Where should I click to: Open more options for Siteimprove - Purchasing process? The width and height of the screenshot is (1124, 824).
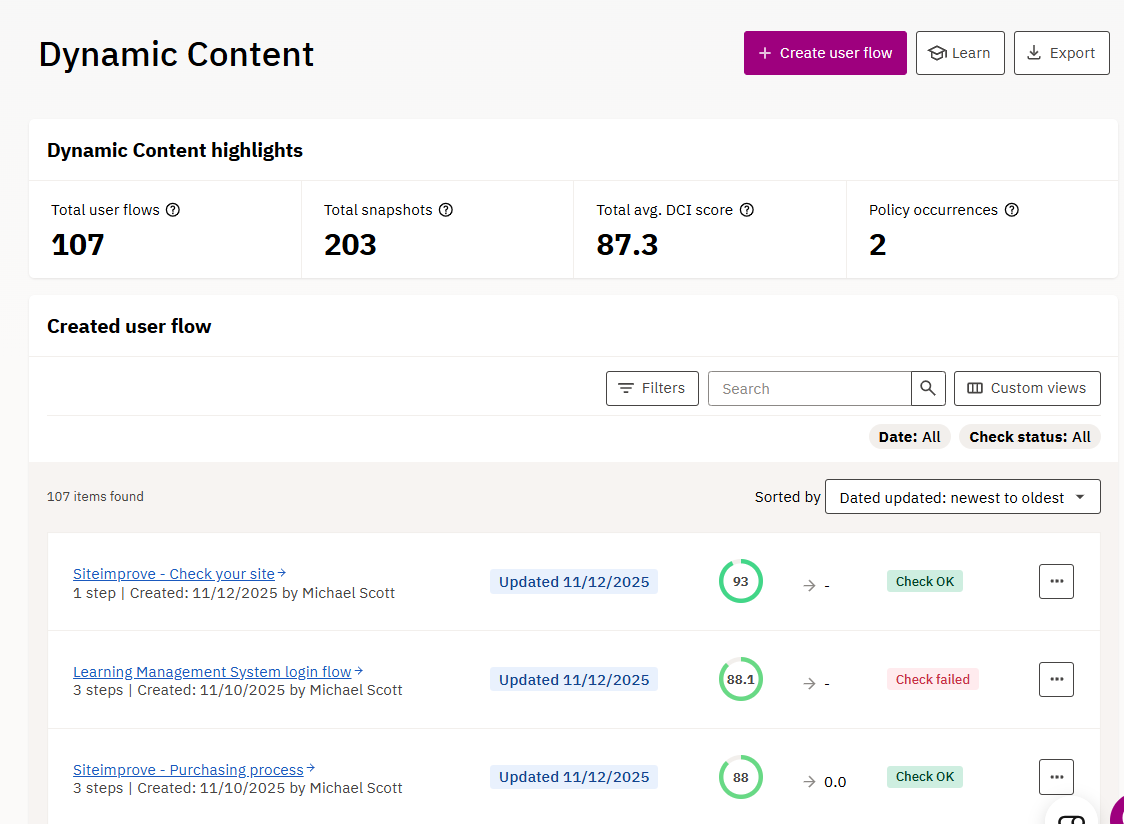tap(1056, 777)
